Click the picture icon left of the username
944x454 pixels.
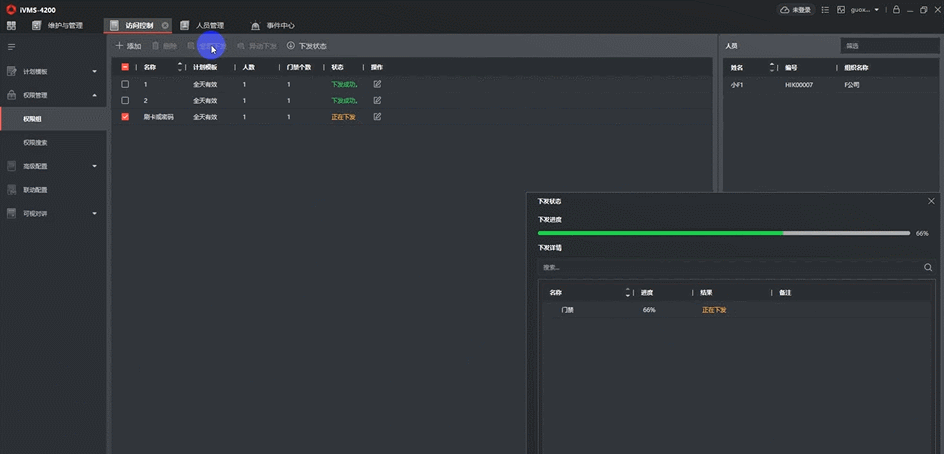[841, 9]
